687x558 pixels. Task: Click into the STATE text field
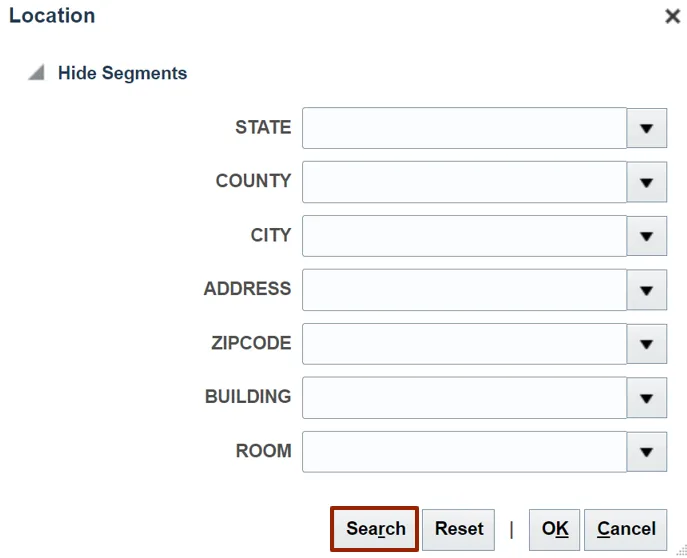point(464,128)
